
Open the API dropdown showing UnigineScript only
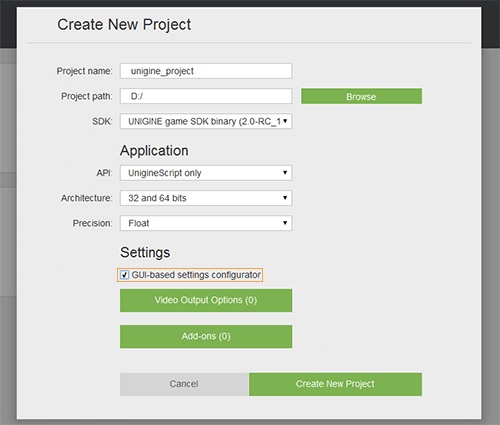click(206, 173)
